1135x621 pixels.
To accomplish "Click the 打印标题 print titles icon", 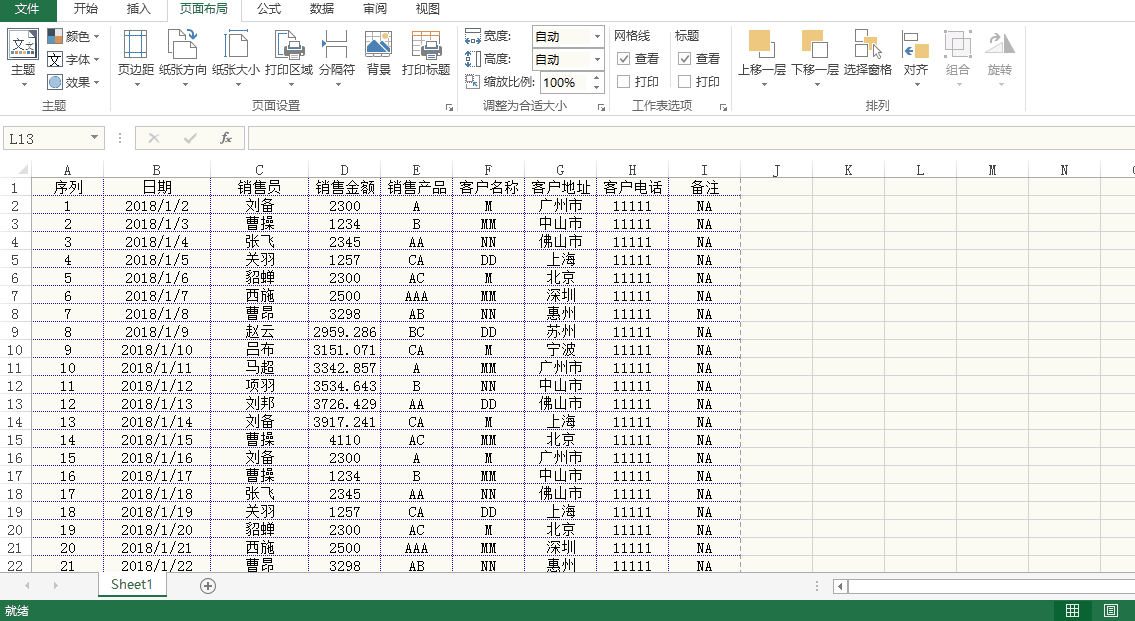I will (426, 44).
